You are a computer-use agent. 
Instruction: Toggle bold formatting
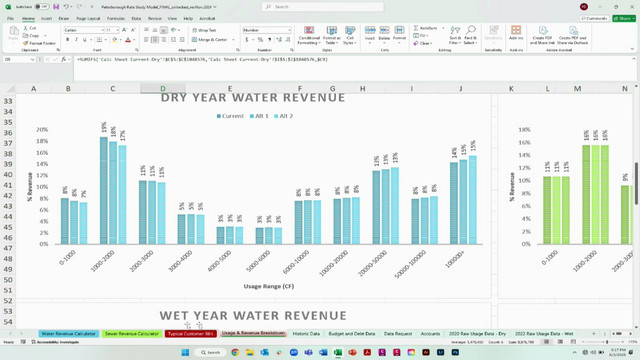click(x=67, y=40)
